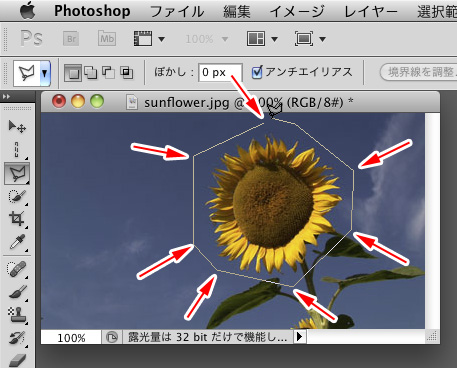Open the Apple menu
The height and width of the screenshot is (368, 457).
pyautogui.click(x=27, y=11)
